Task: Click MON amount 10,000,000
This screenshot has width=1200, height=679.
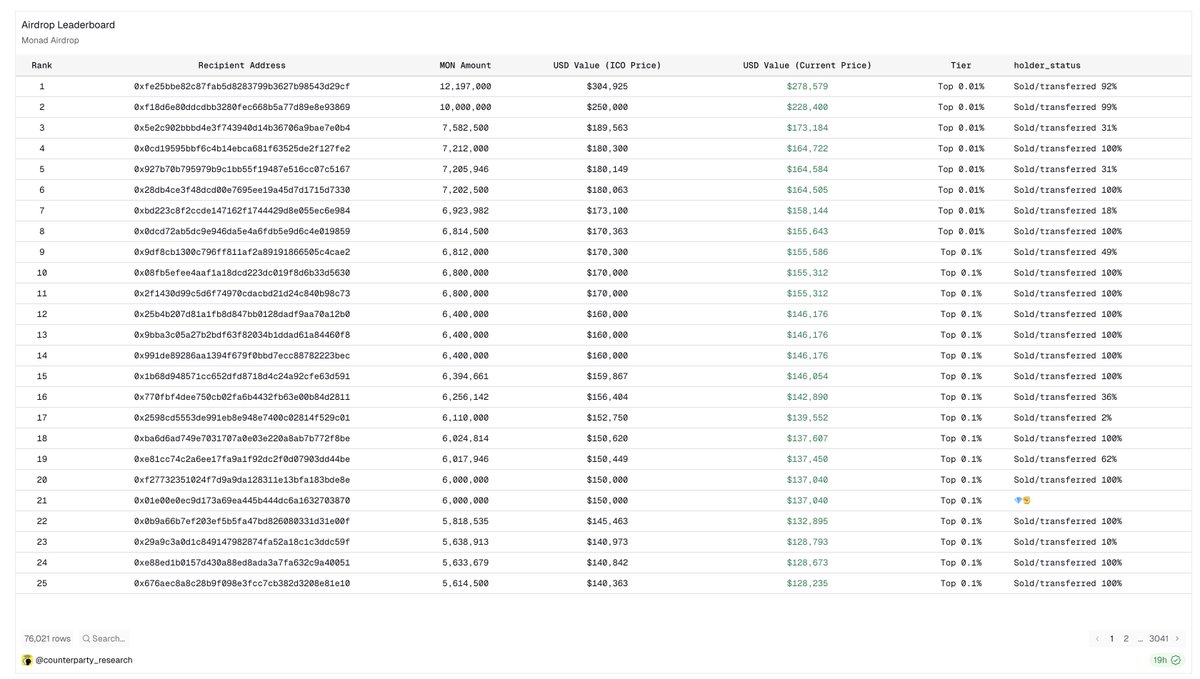Action: point(465,107)
